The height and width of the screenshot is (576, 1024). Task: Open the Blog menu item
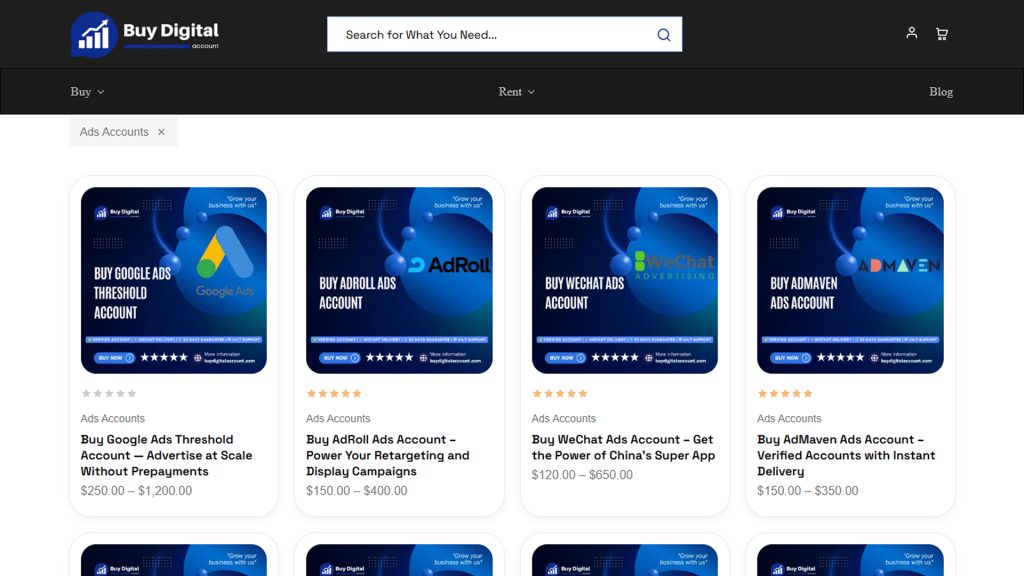pos(940,91)
